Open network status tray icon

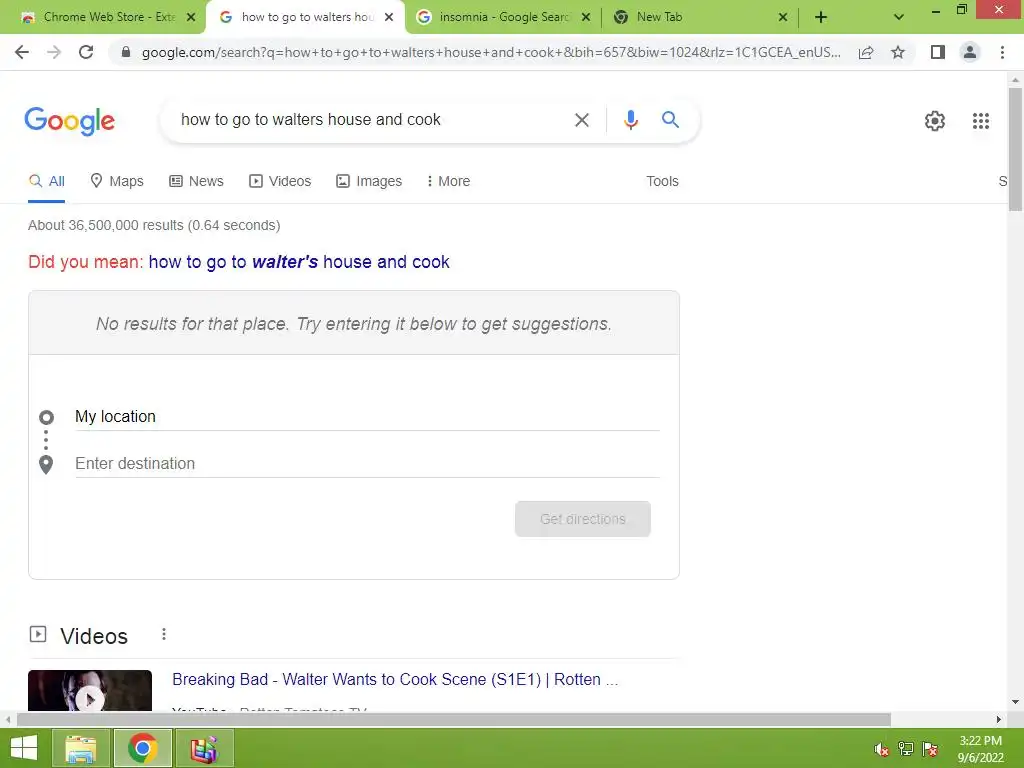(x=905, y=749)
